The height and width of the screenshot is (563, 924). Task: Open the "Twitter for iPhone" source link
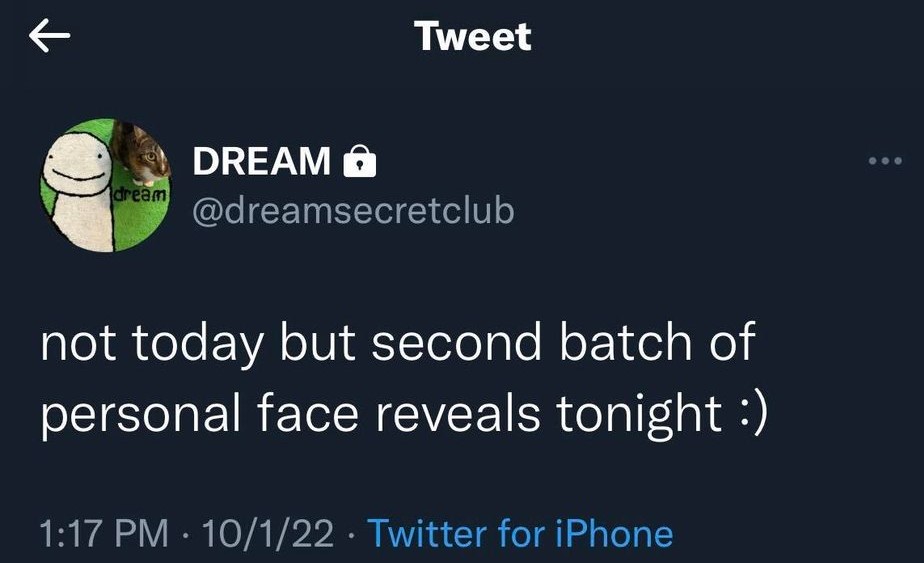pyautogui.click(x=520, y=533)
